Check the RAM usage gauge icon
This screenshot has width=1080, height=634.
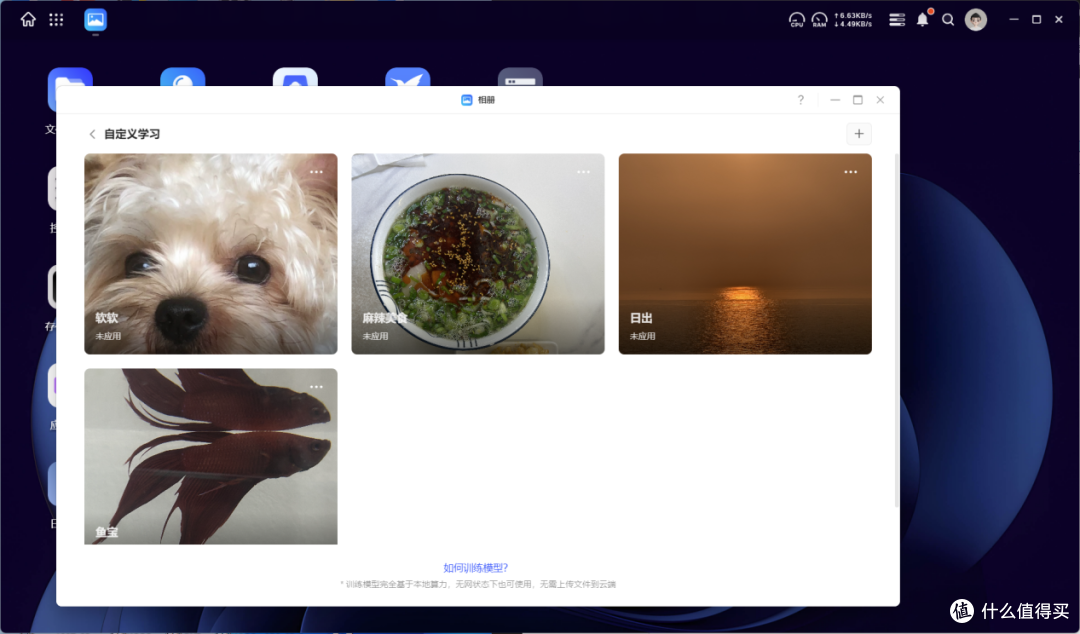(x=819, y=20)
